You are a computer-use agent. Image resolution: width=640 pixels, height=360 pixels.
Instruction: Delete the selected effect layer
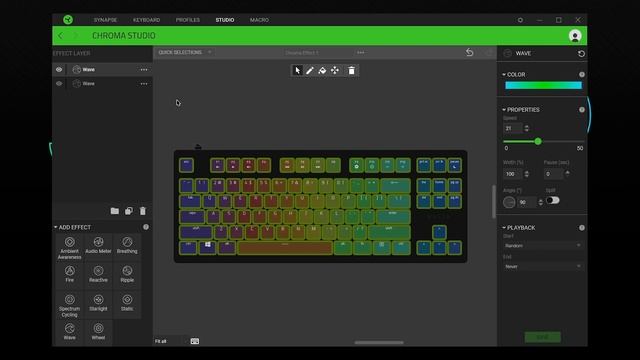click(143, 211)
